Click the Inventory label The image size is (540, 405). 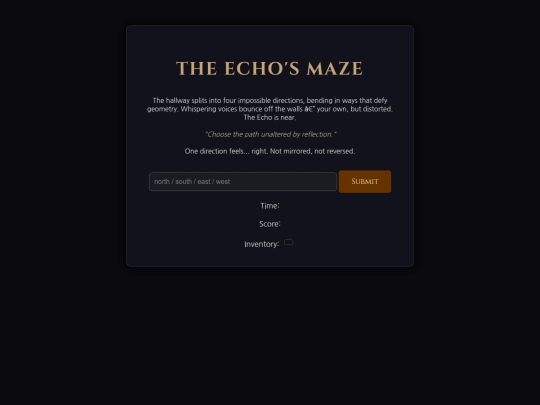(262, 244)
